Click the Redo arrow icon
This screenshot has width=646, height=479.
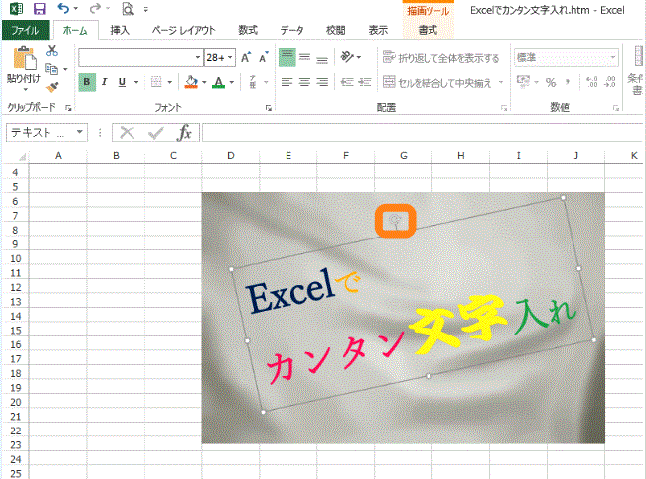coord(95,8)
